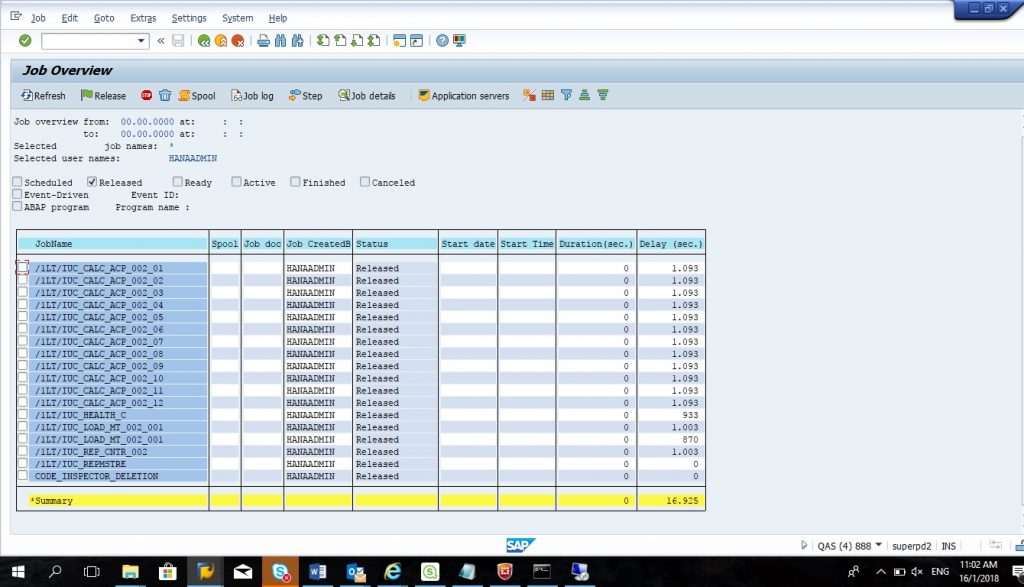The image size is (1024, 587).
Task: Open the Edit menu
Action: [69, 18]
